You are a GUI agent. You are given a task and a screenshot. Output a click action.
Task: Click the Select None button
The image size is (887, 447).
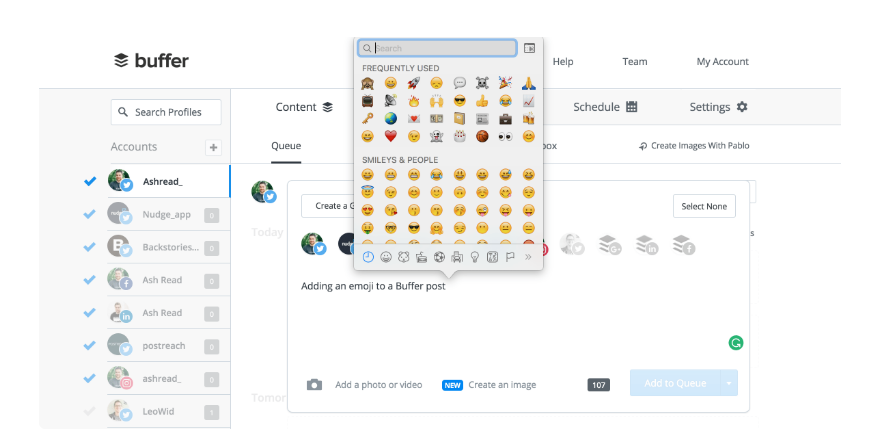coord(704,207)
